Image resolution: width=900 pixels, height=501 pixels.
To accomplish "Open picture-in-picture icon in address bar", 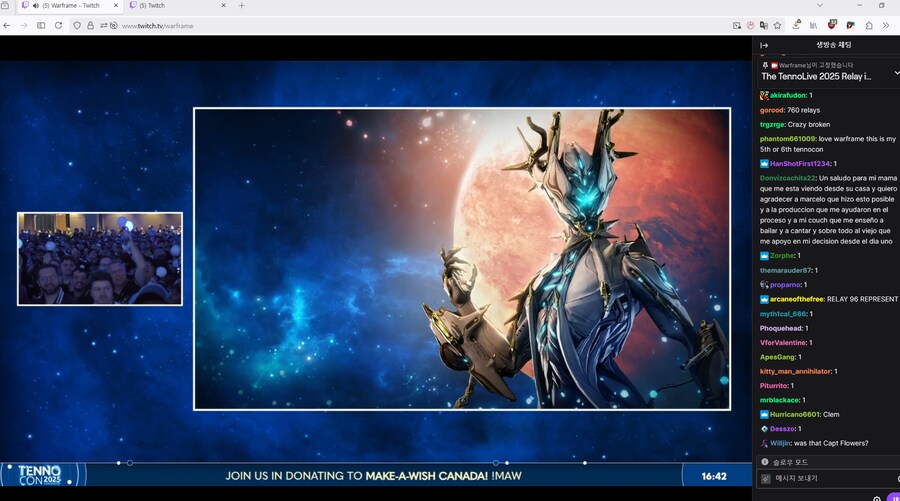I will (x=737, y=25).
